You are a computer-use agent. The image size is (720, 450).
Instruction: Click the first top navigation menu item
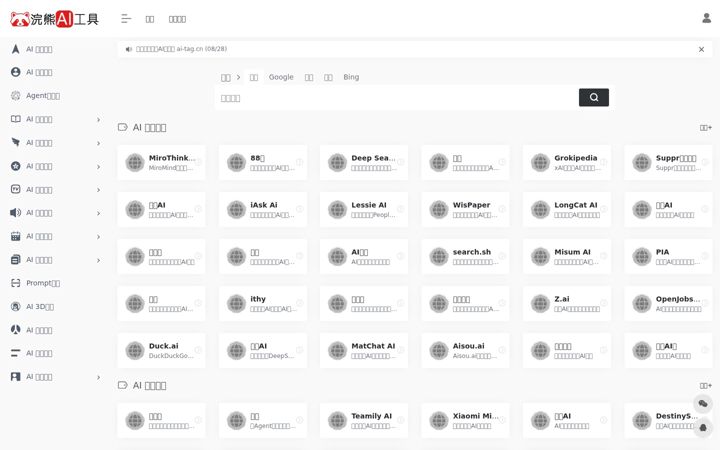tap(150, 19)
